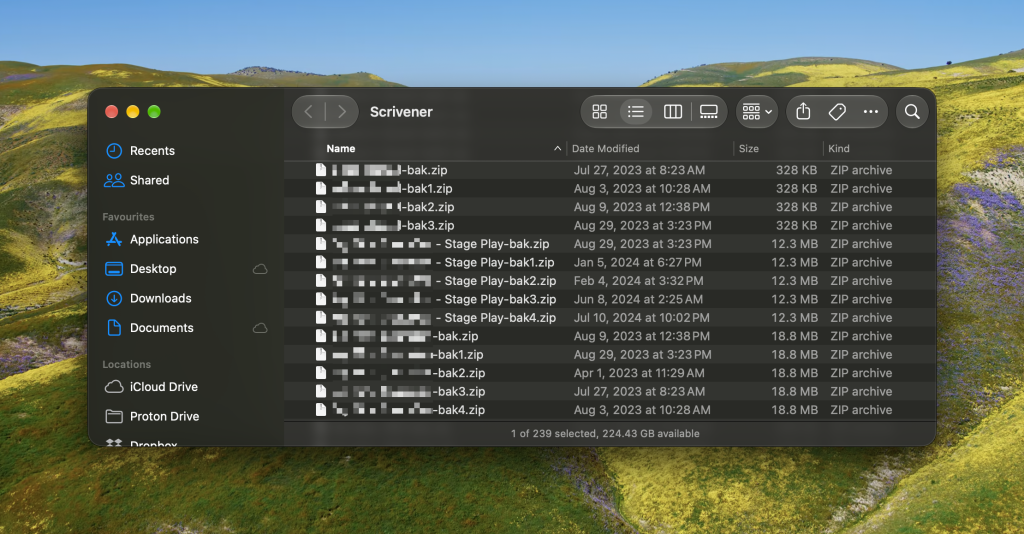Go forward using the right chevron button
1024x534 pixels.
[x=342, y=112]
